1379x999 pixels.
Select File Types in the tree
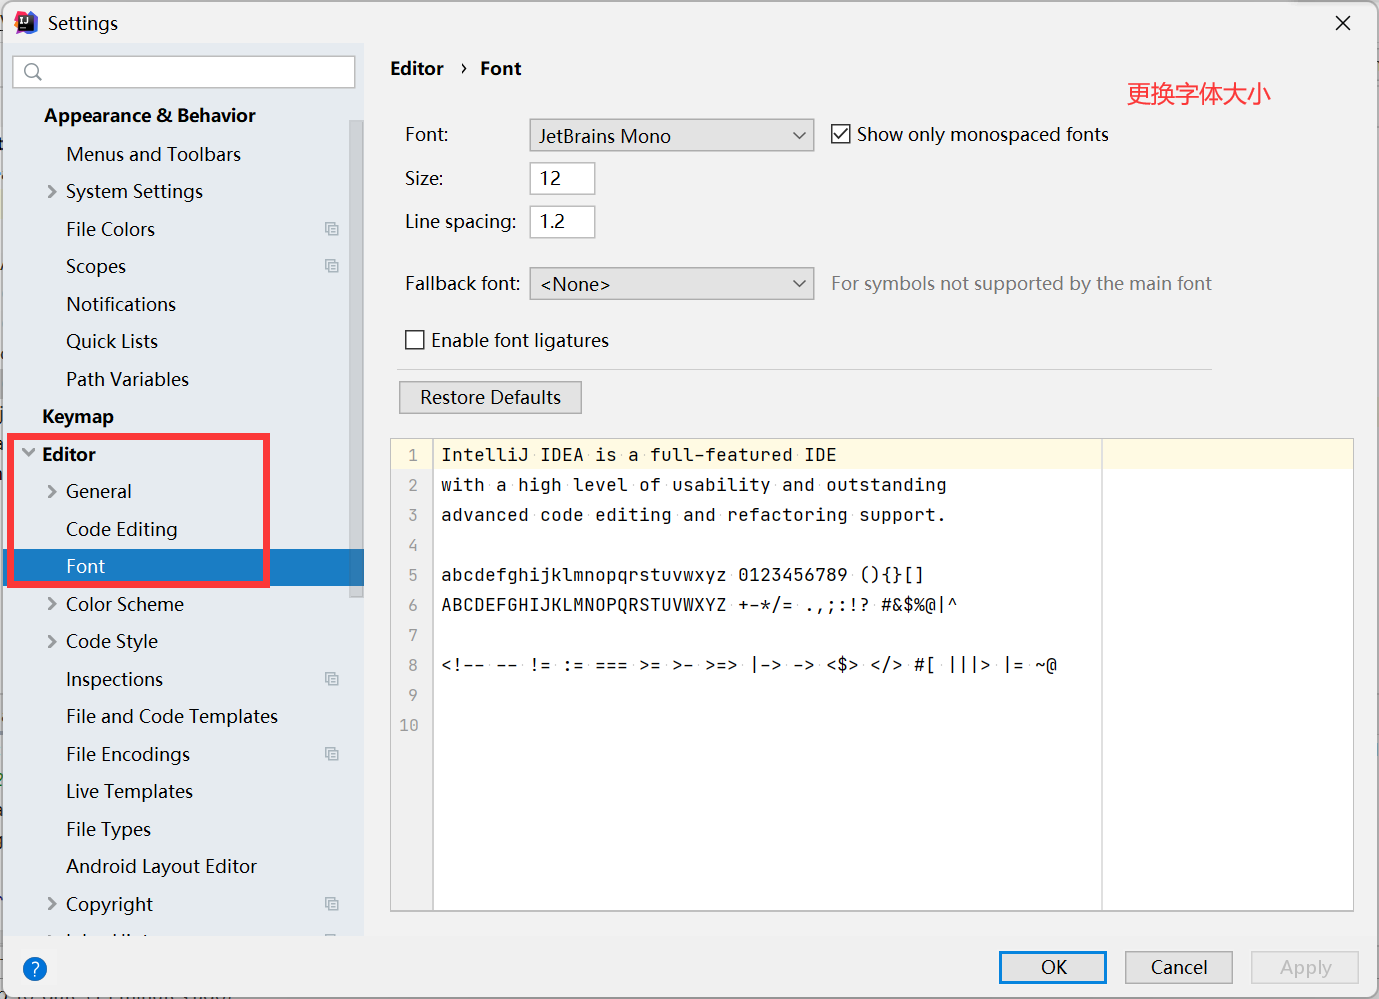tap(109, 829)
